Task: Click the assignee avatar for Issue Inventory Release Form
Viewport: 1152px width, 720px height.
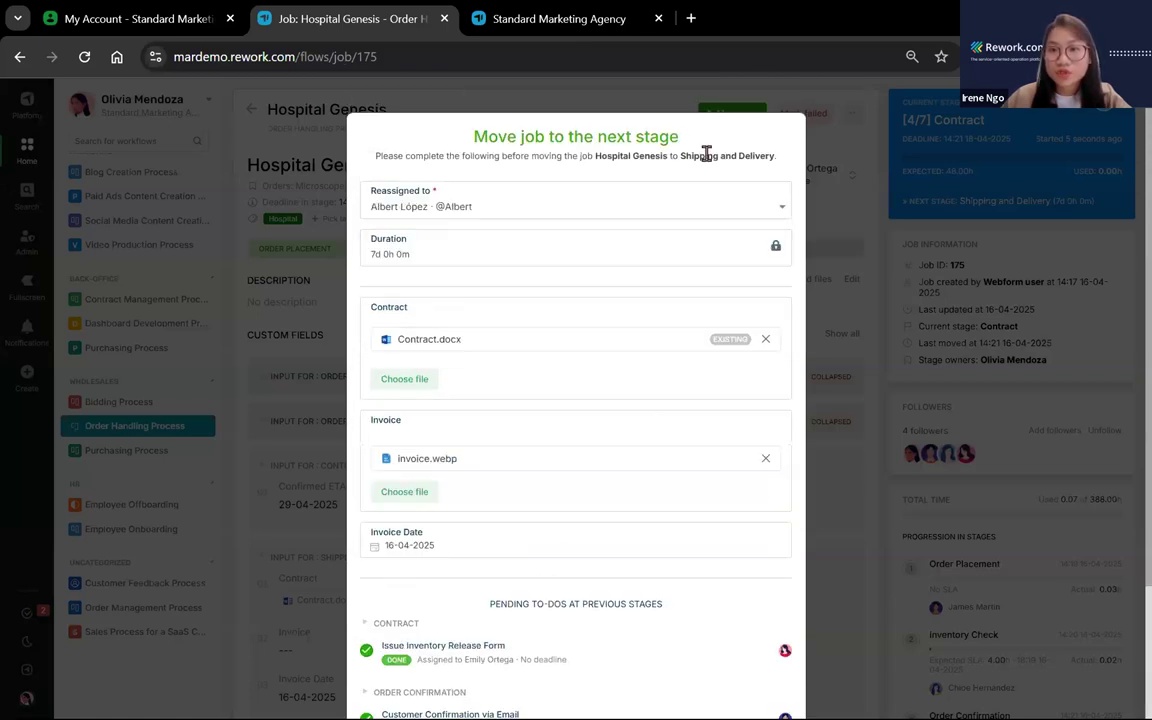Action: point(785,650)
